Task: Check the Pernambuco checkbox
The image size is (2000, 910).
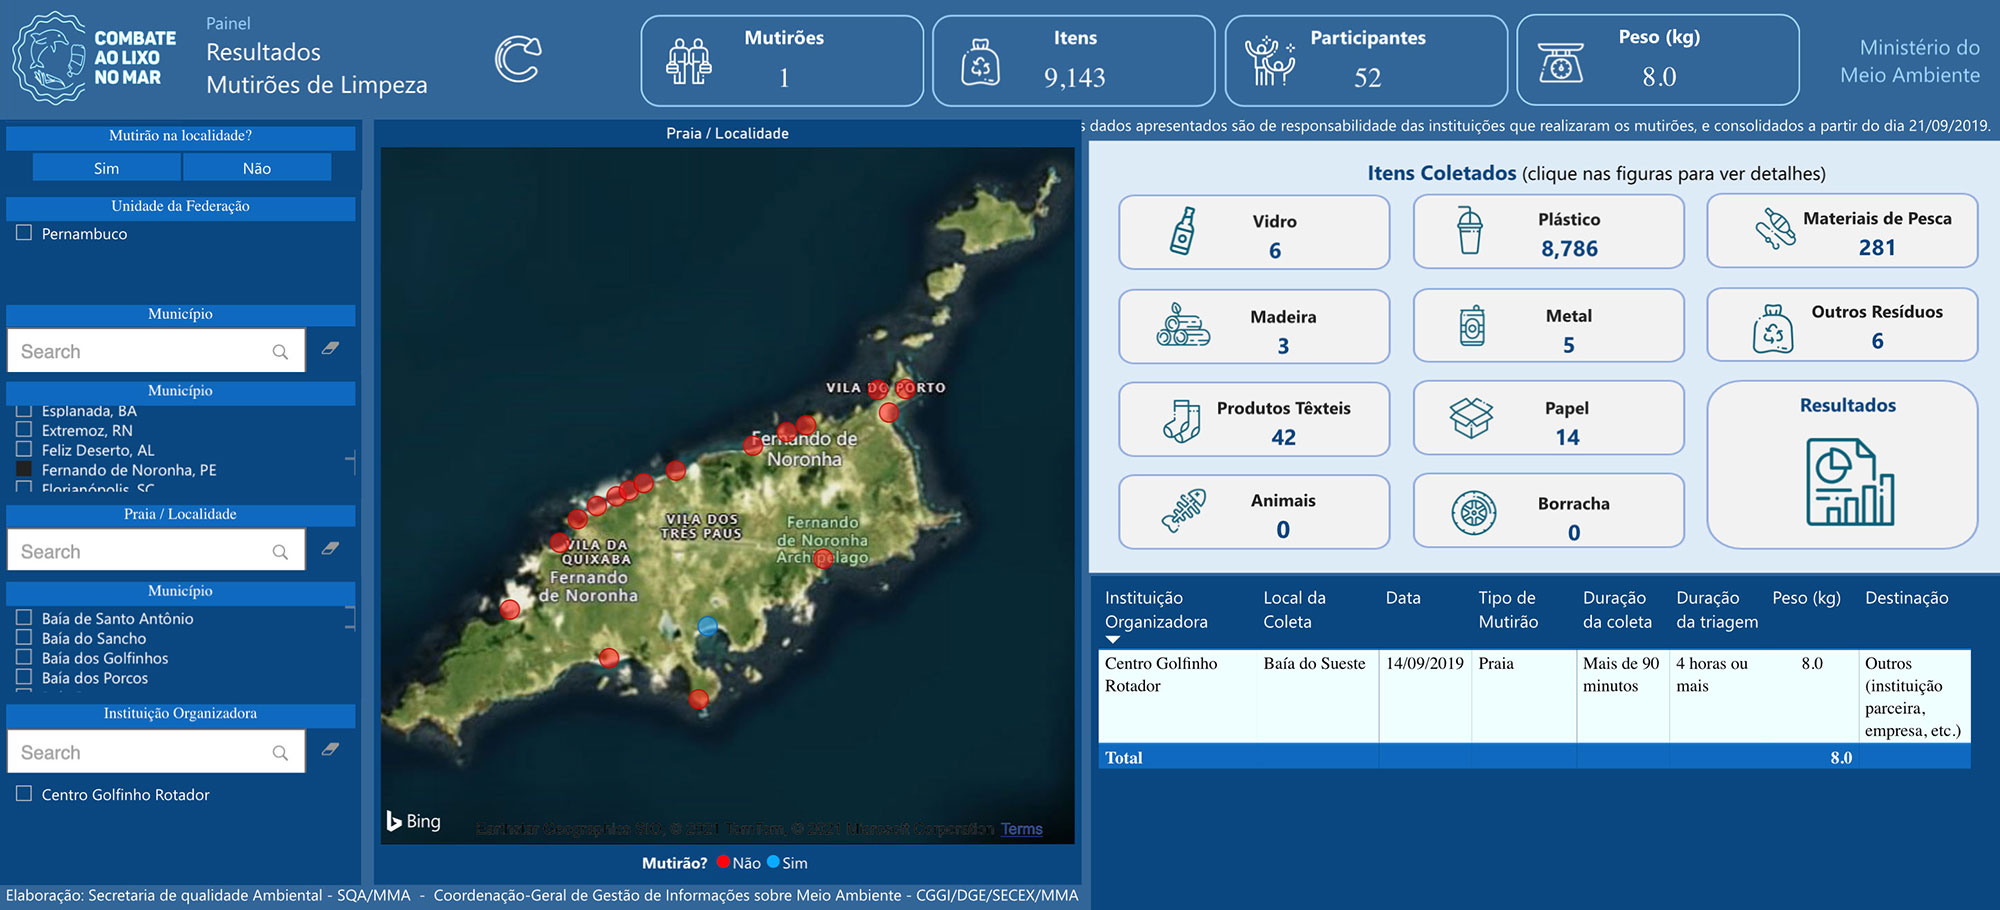Action: (24, 233)
